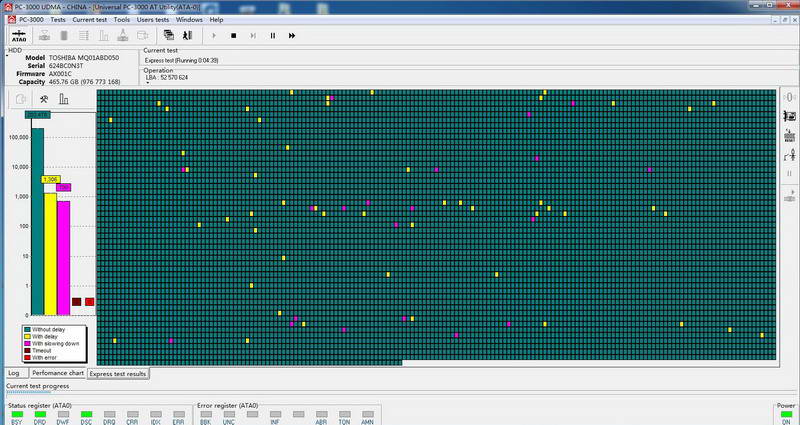The height and width of the screenshot is (425, 800).
Task: Switch to the Perfomance chart tab
Action: tap(58, 373)
